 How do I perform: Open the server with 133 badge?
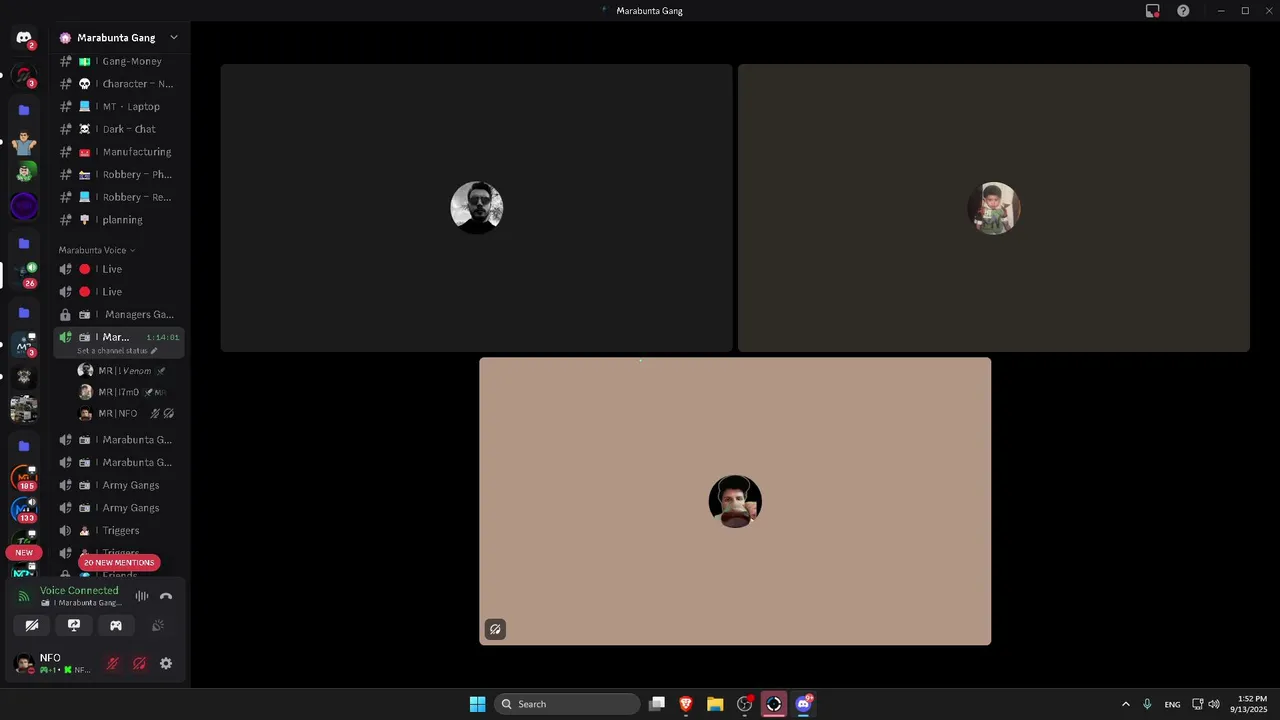[24, 509]
